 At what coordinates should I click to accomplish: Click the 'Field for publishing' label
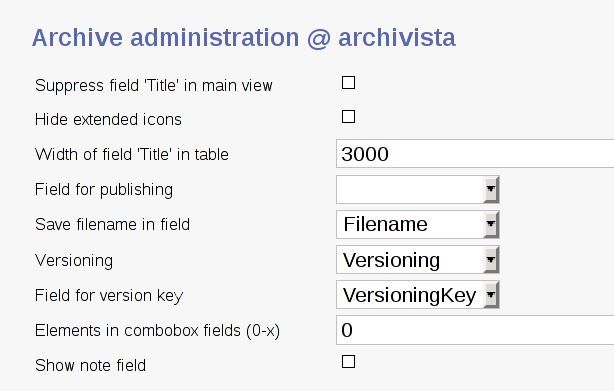[x=104, y=190]
